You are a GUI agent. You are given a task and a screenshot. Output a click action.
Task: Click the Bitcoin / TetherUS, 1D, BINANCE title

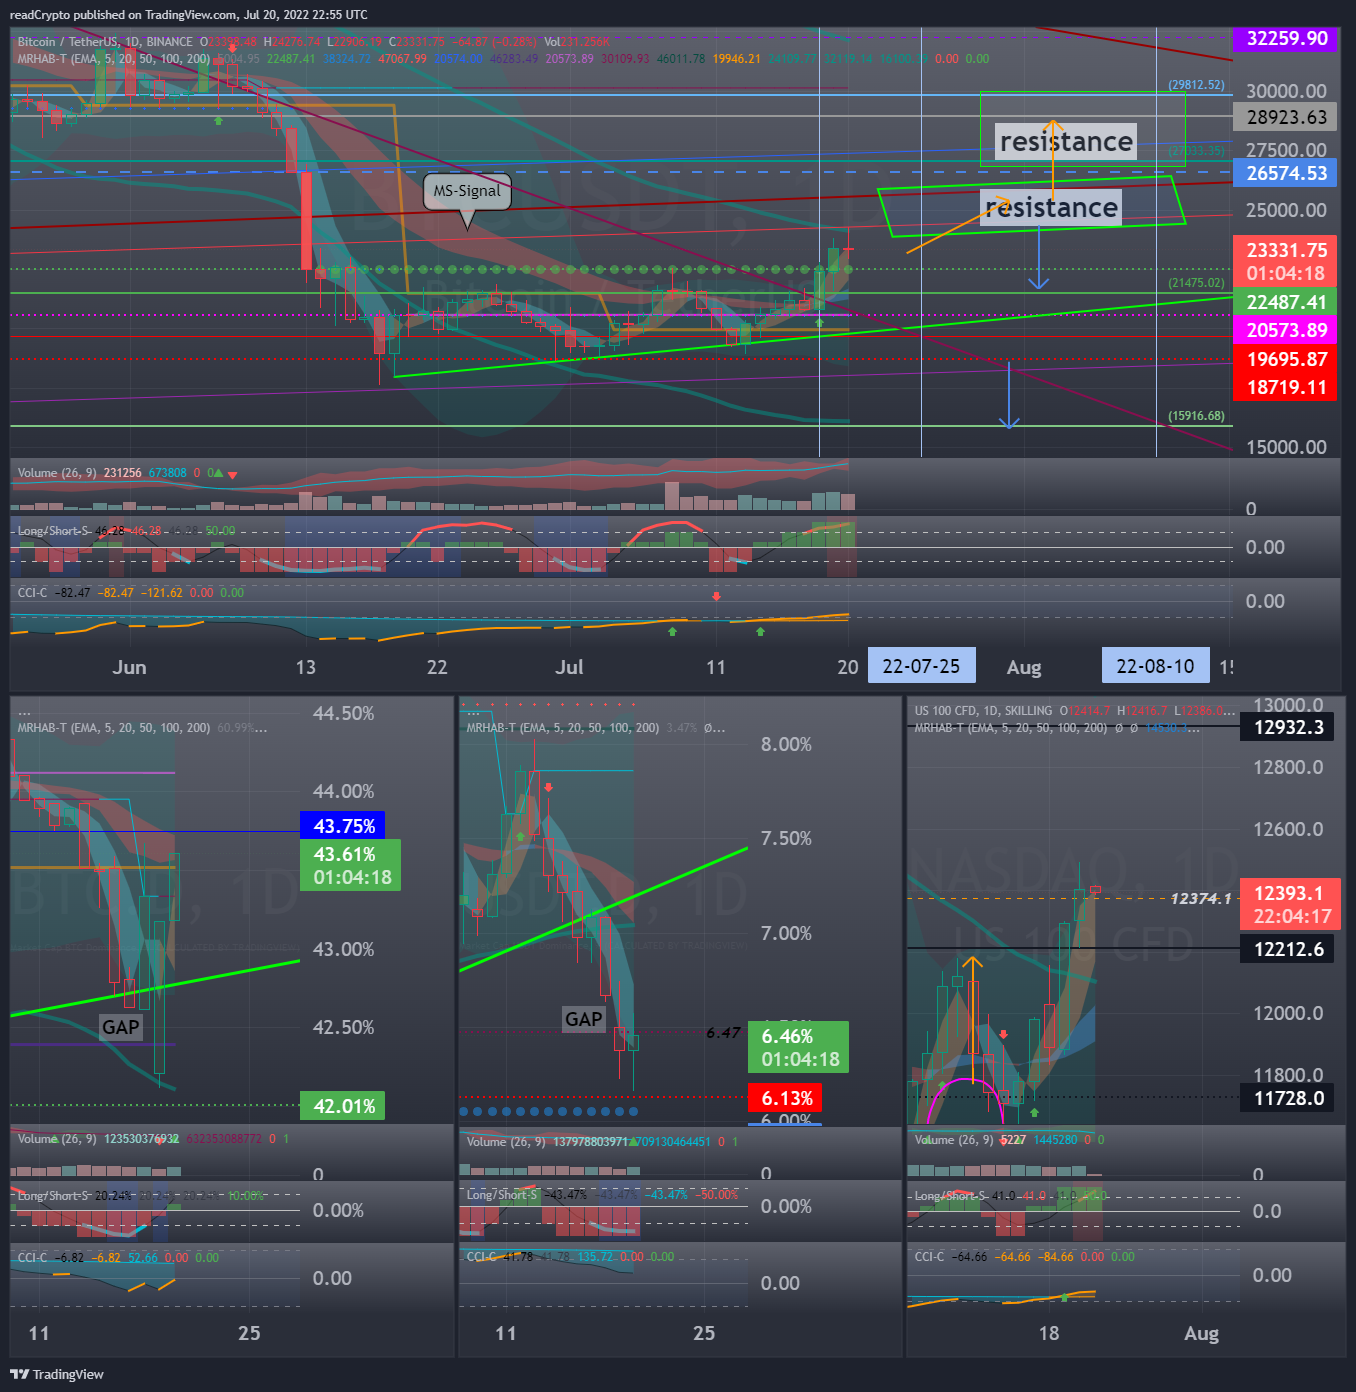tap(105, 42)
